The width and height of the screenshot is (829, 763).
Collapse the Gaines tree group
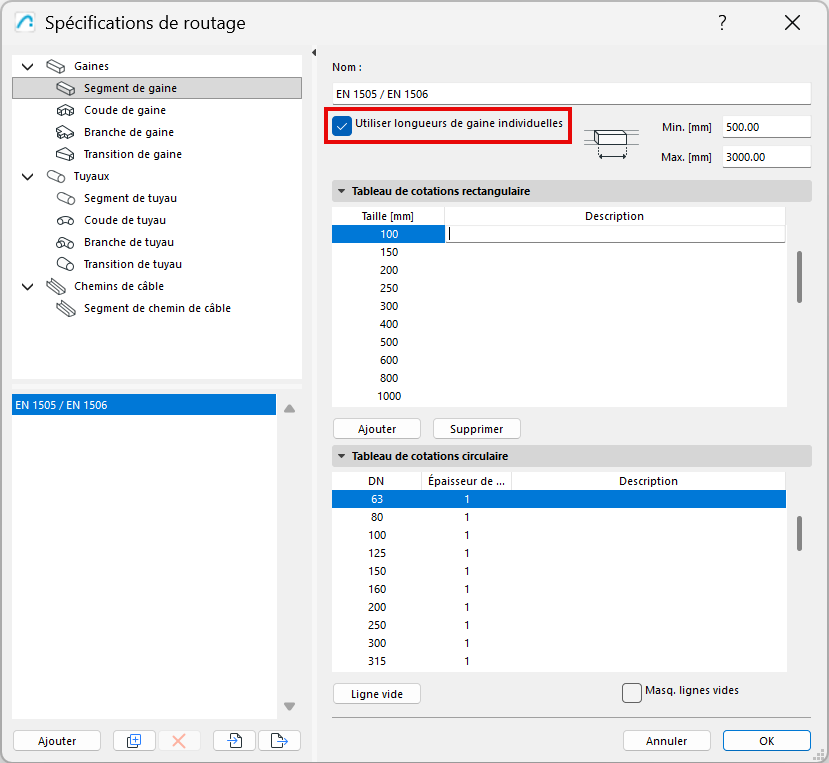27,66
